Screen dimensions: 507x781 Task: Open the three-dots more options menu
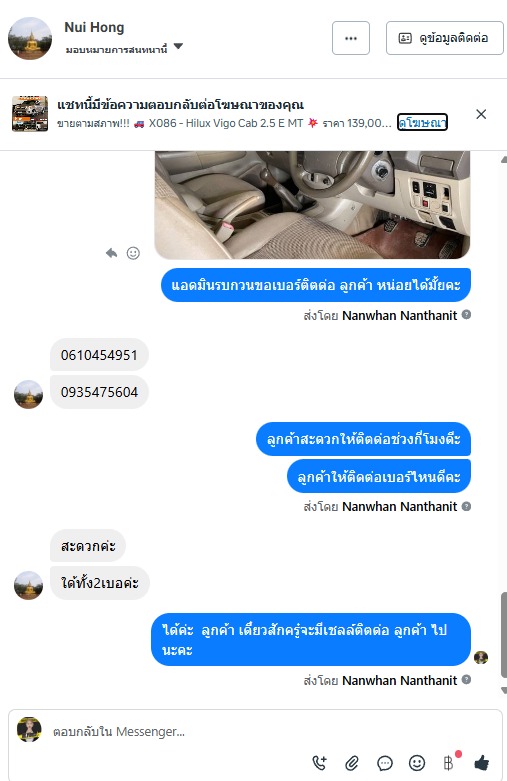[x=351, y=38]
